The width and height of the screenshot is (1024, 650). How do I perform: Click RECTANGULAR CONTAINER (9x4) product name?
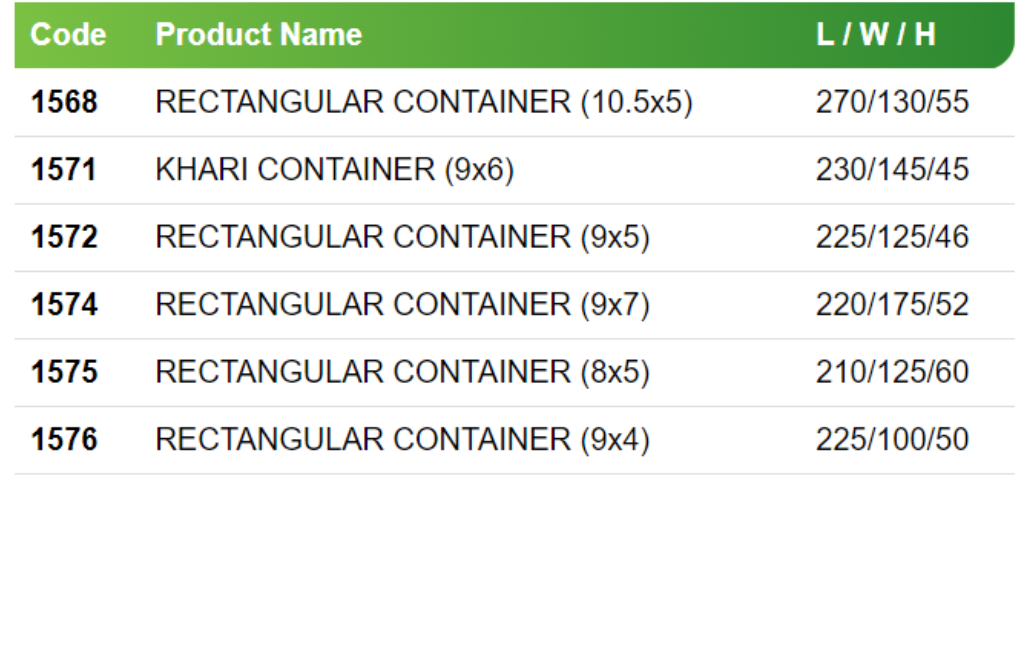(x=402, y=439)
